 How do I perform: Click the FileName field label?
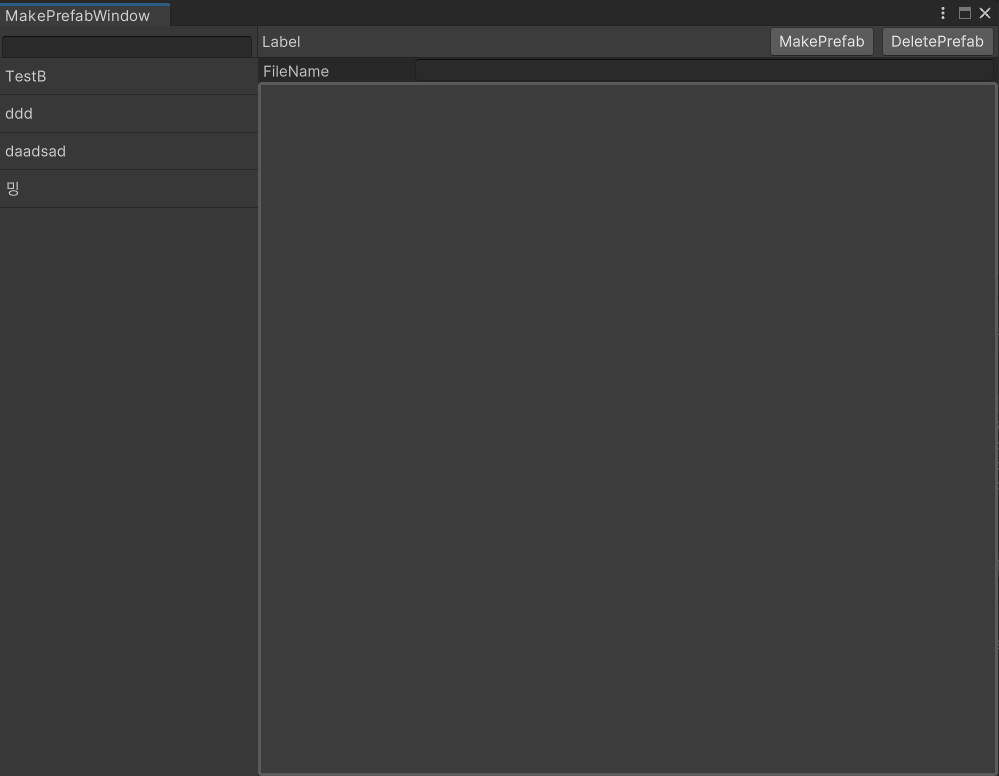(x=296, y=71)
